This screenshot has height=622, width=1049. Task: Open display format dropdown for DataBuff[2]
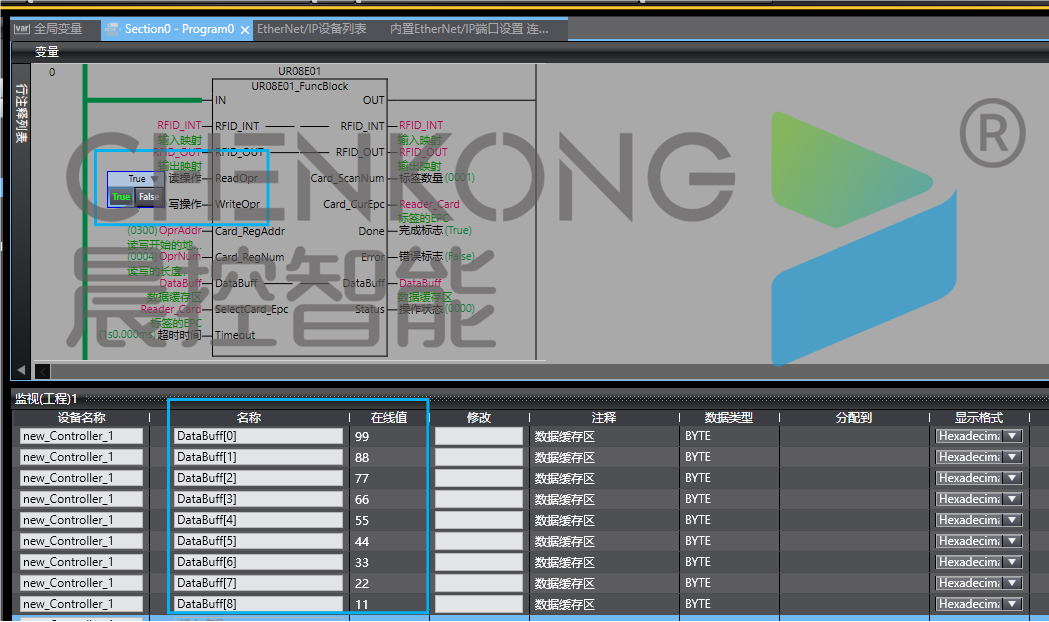1012,478
